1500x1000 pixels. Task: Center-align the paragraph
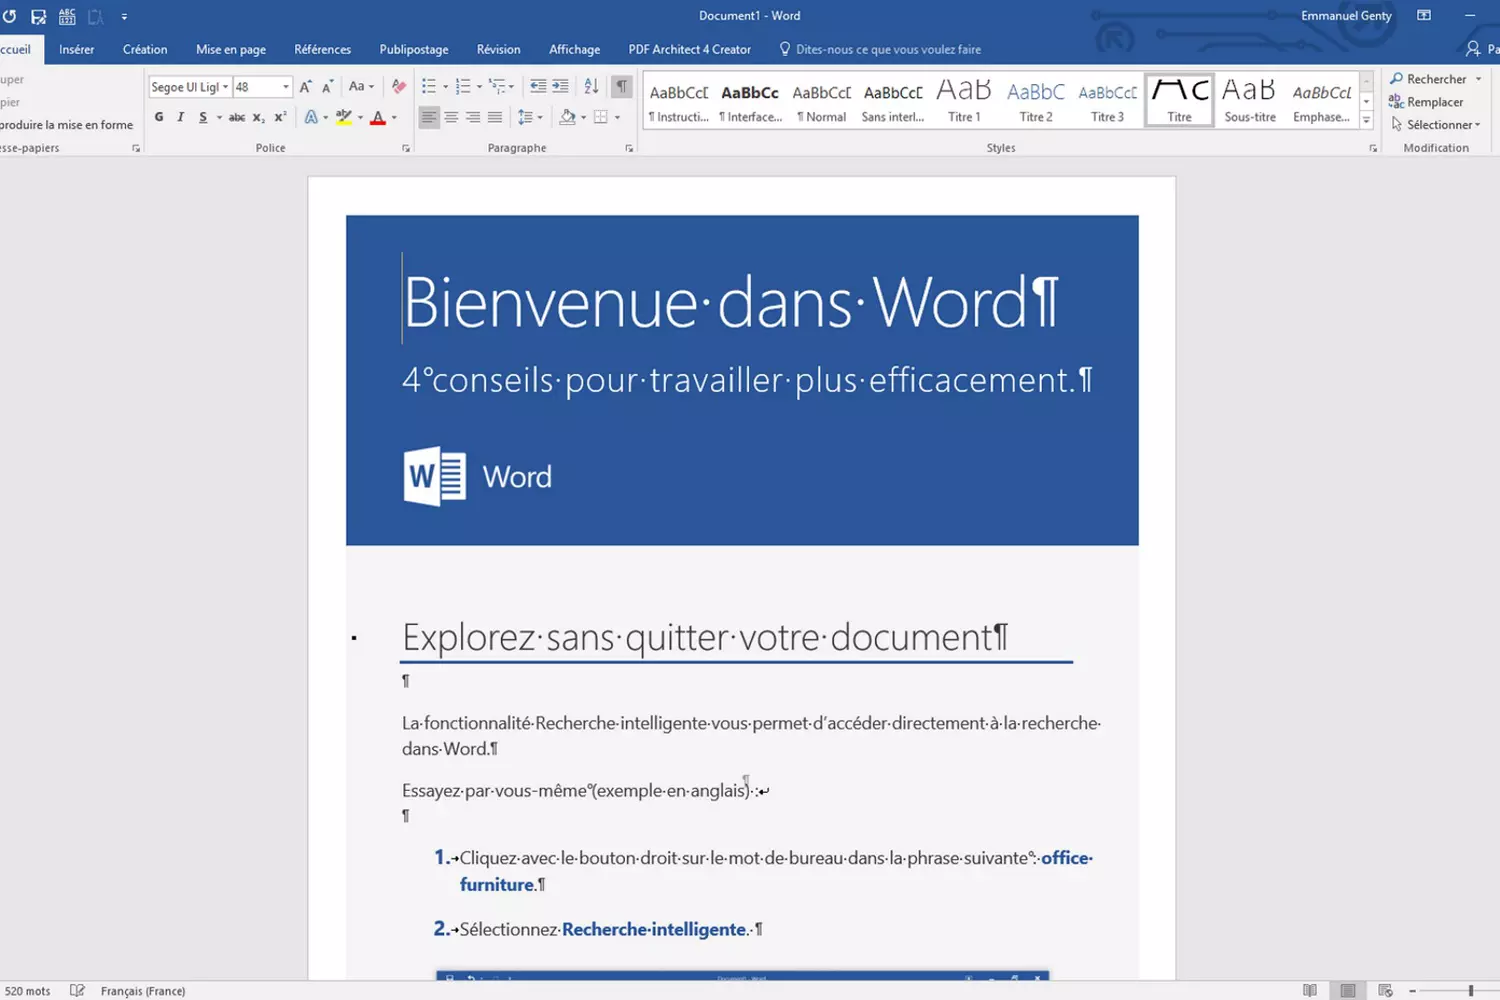[x=451, y=117]
